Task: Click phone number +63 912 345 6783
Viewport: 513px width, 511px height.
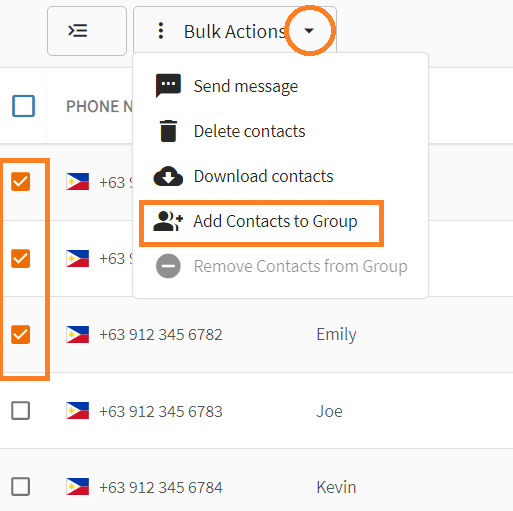Action: tap(161, 411)
